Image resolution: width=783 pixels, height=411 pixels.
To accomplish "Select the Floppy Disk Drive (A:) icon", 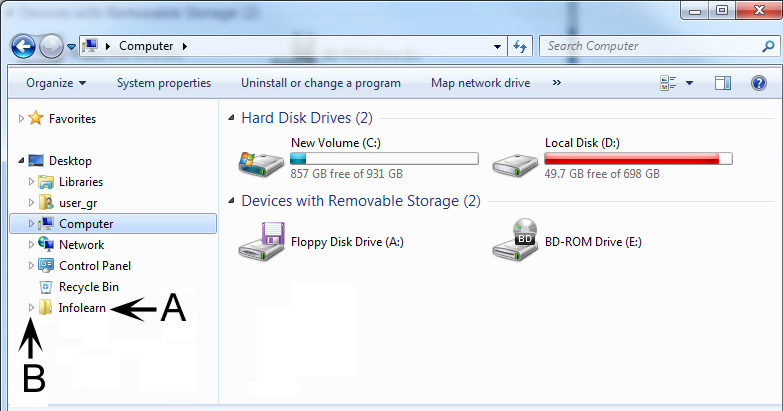I will (261, 242).
